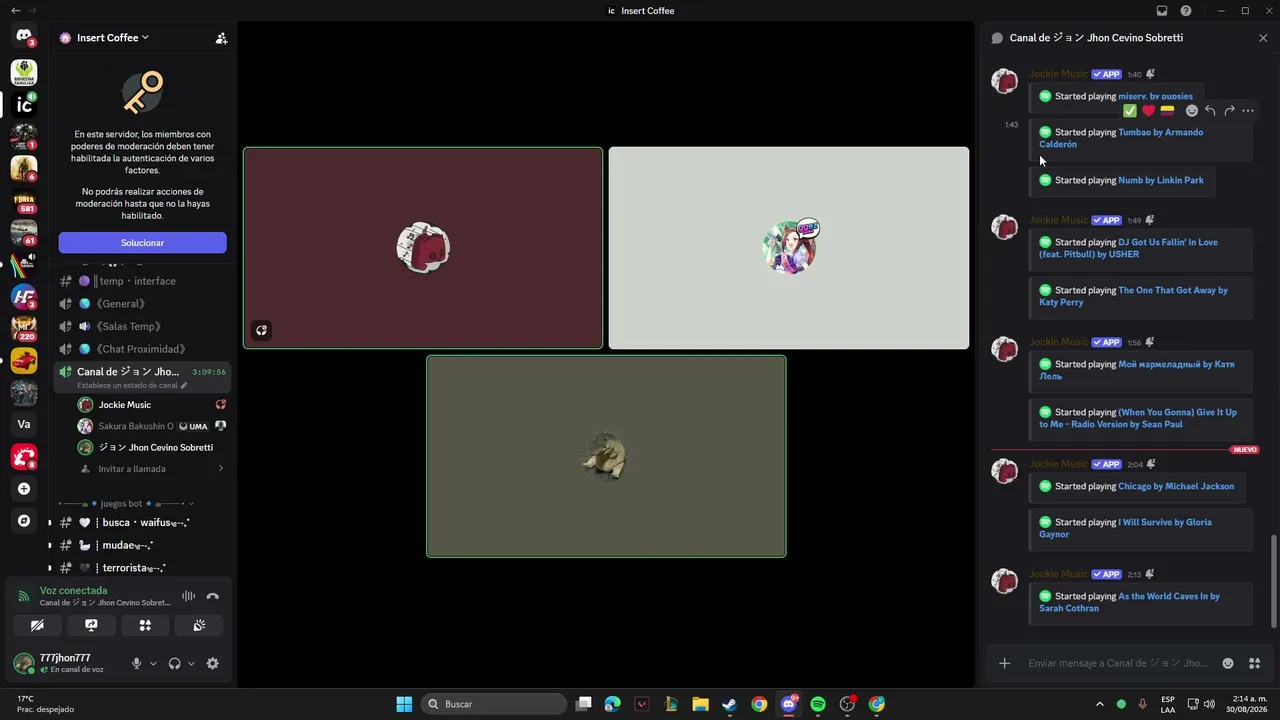Add white check mark reaction to message

coord(1130,111)
